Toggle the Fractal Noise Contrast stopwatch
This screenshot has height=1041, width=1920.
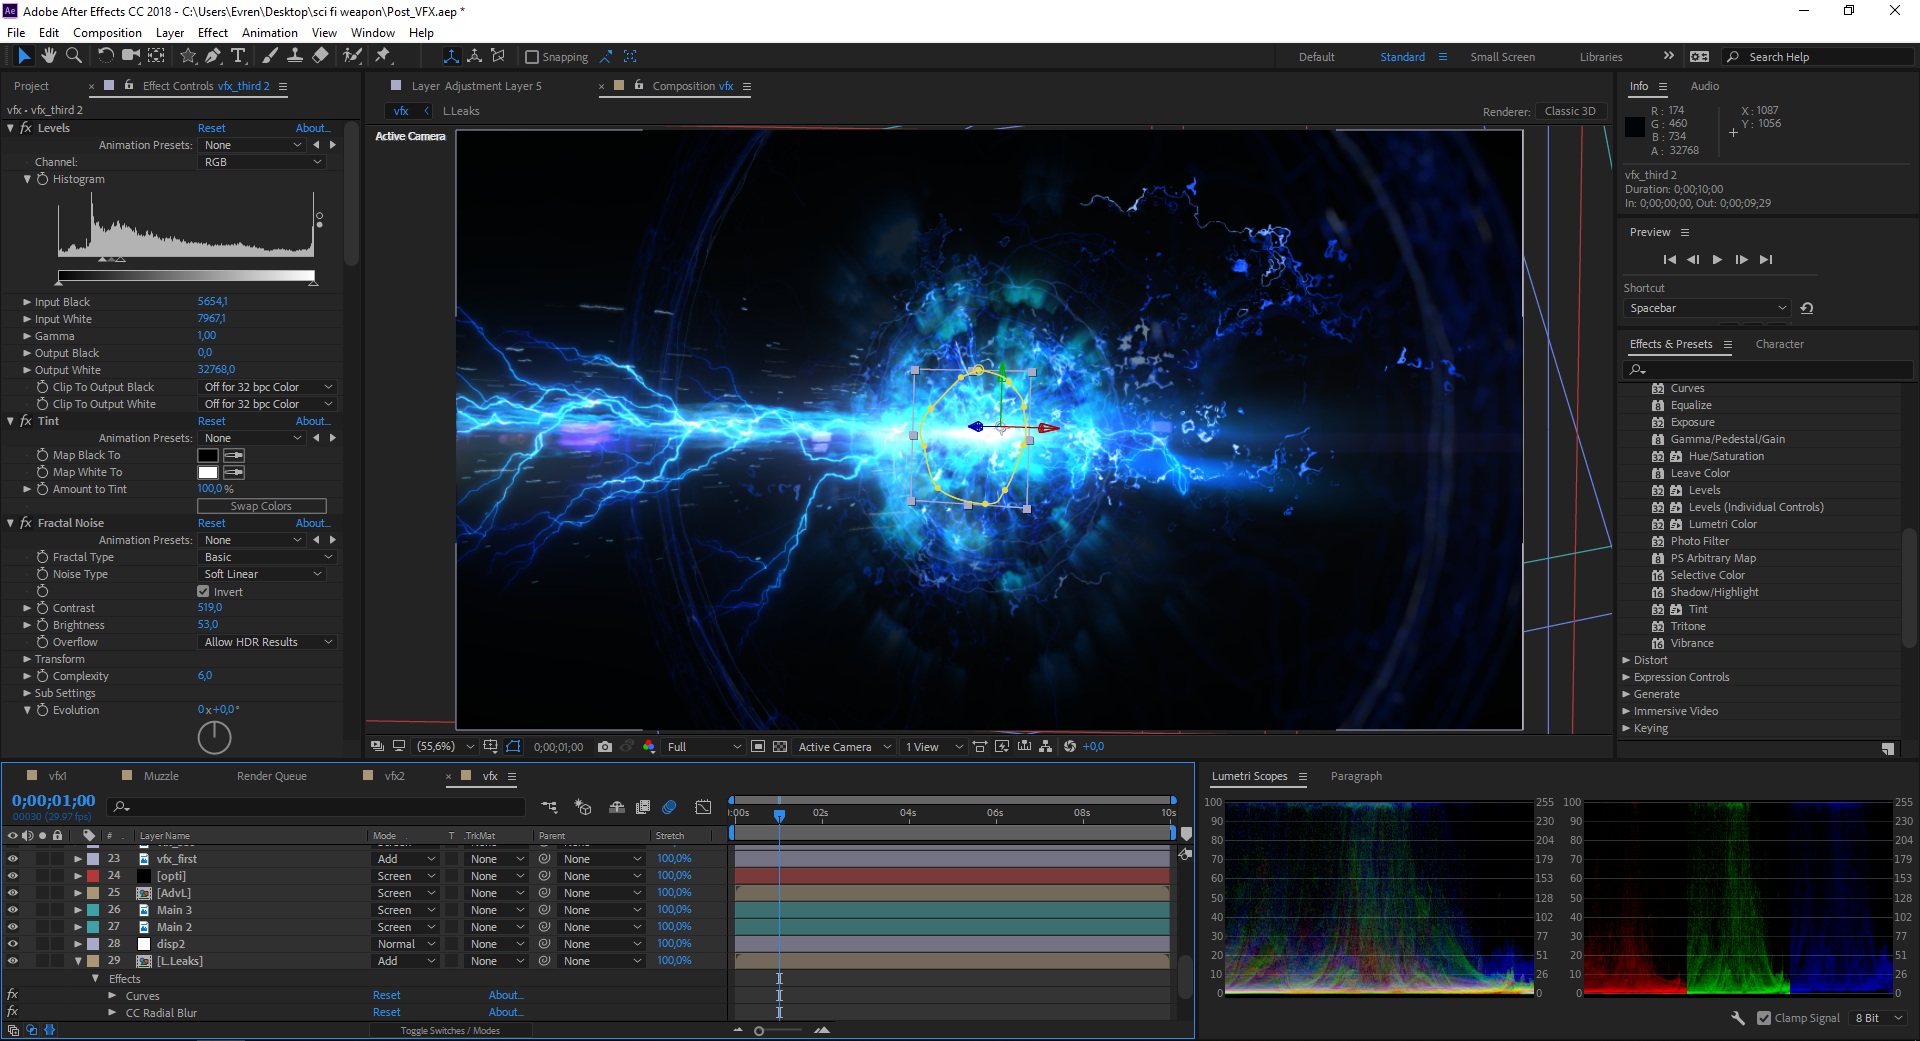(x=43, y=608)
